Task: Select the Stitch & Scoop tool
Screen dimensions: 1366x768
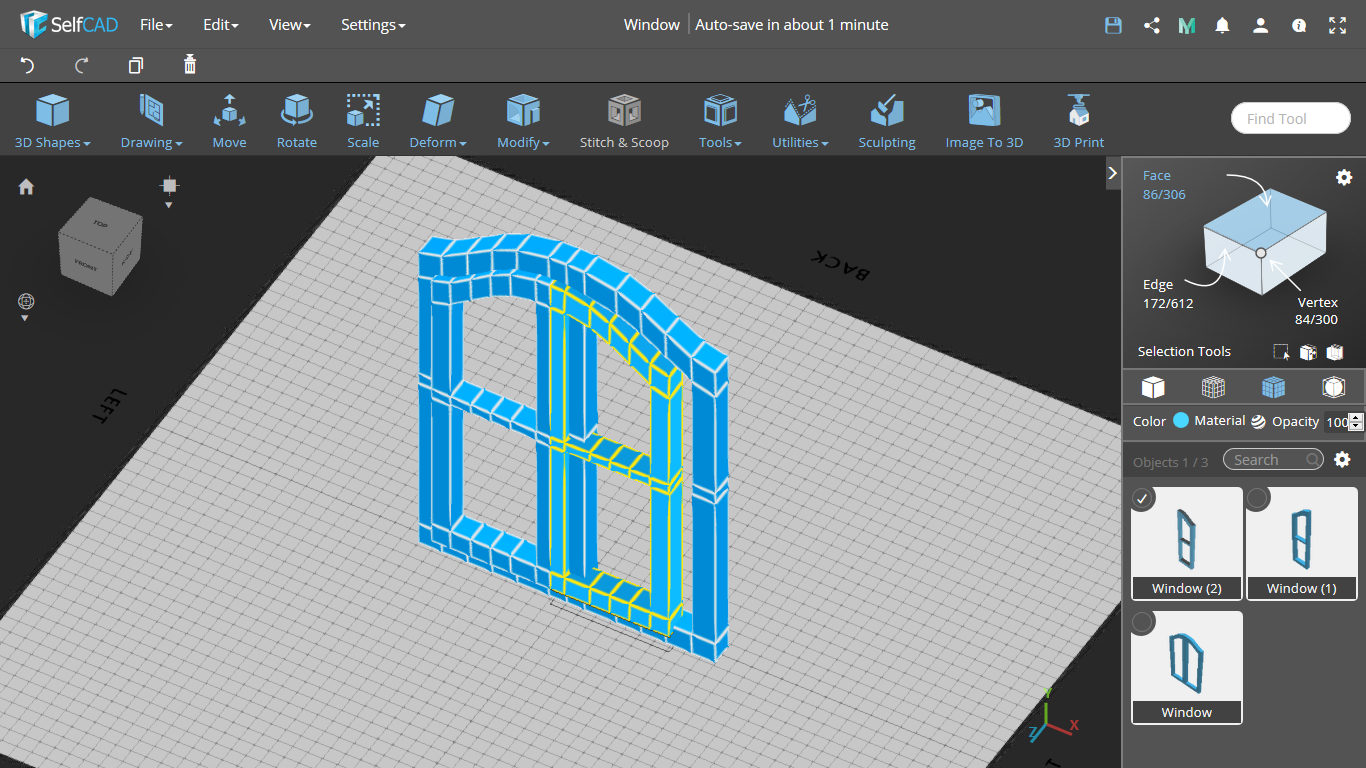Action: pyautogui.click(x=624, y=121)
